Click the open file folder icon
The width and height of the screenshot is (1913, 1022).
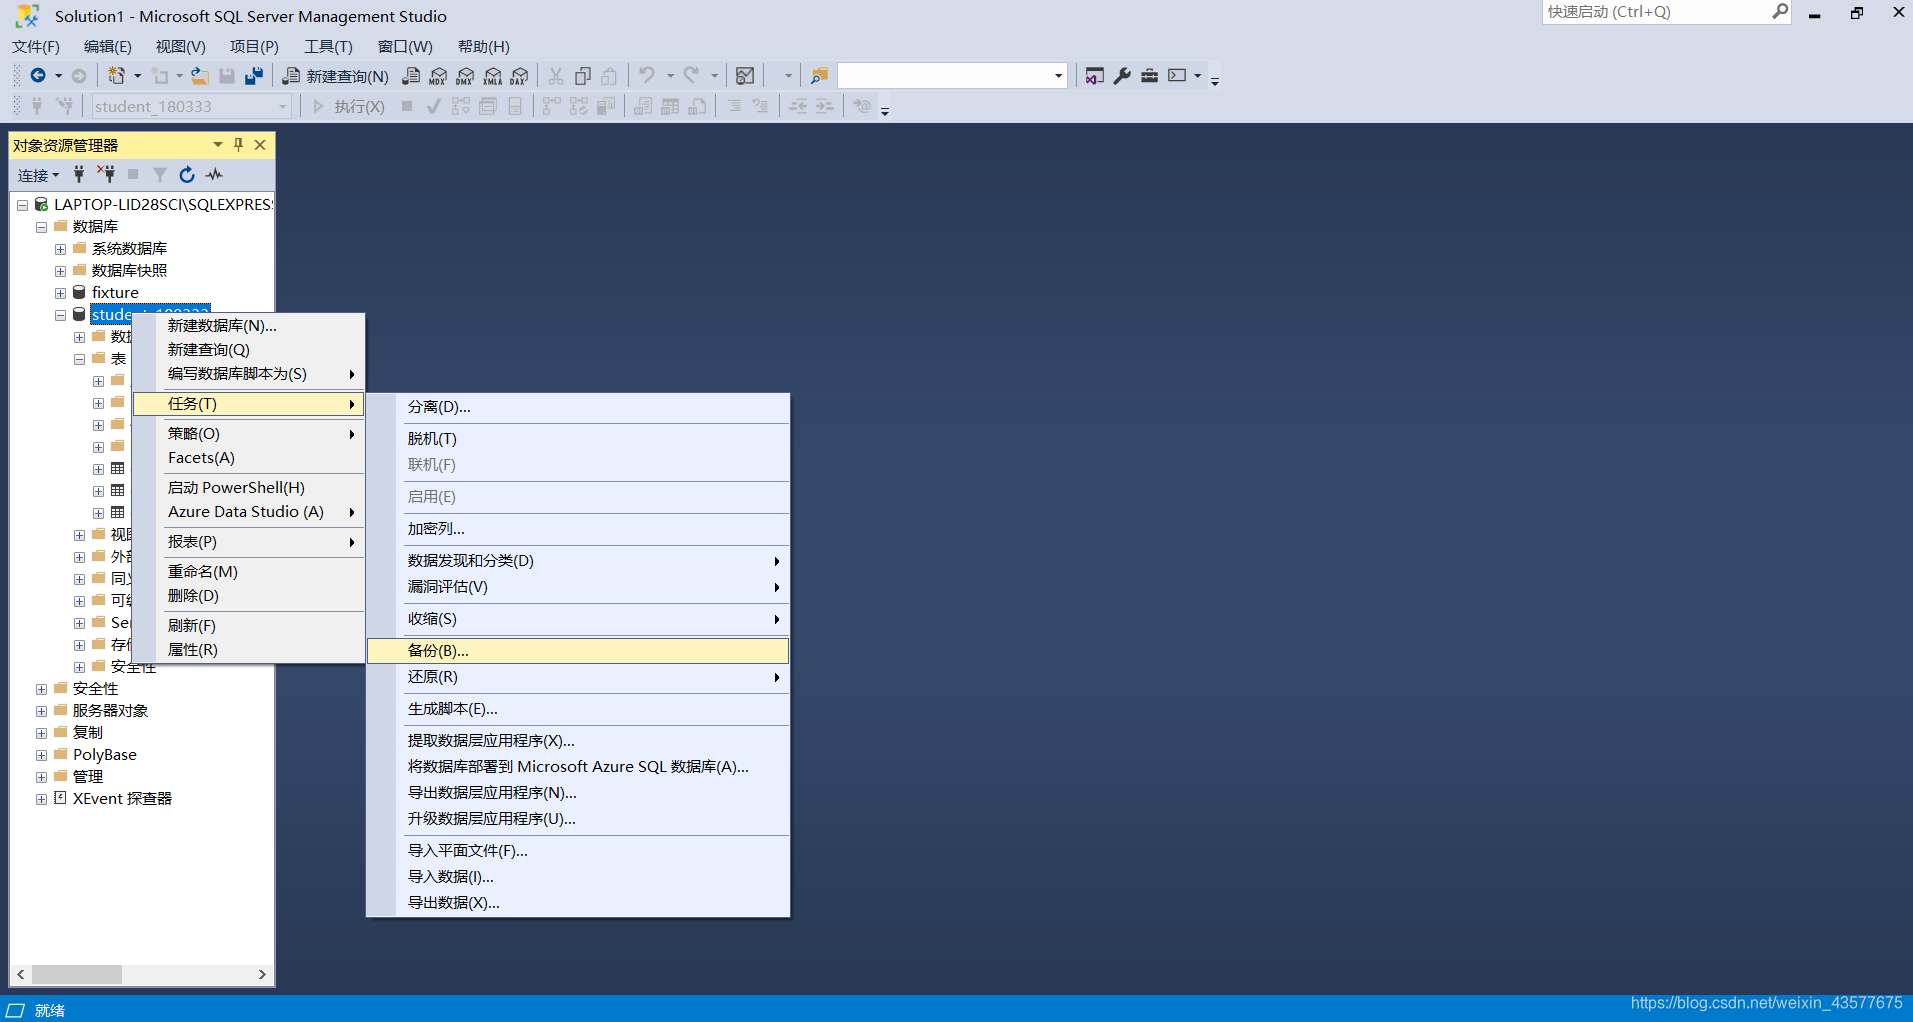(200, 76)
